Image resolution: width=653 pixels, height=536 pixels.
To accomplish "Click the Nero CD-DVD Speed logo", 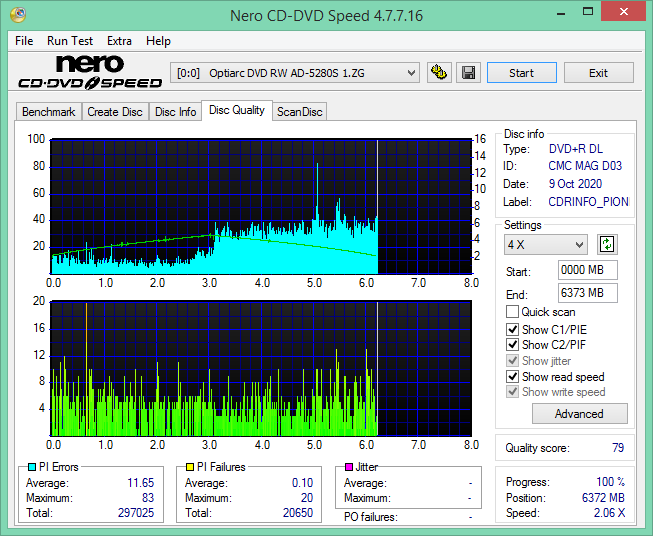I will coord(90,72).
